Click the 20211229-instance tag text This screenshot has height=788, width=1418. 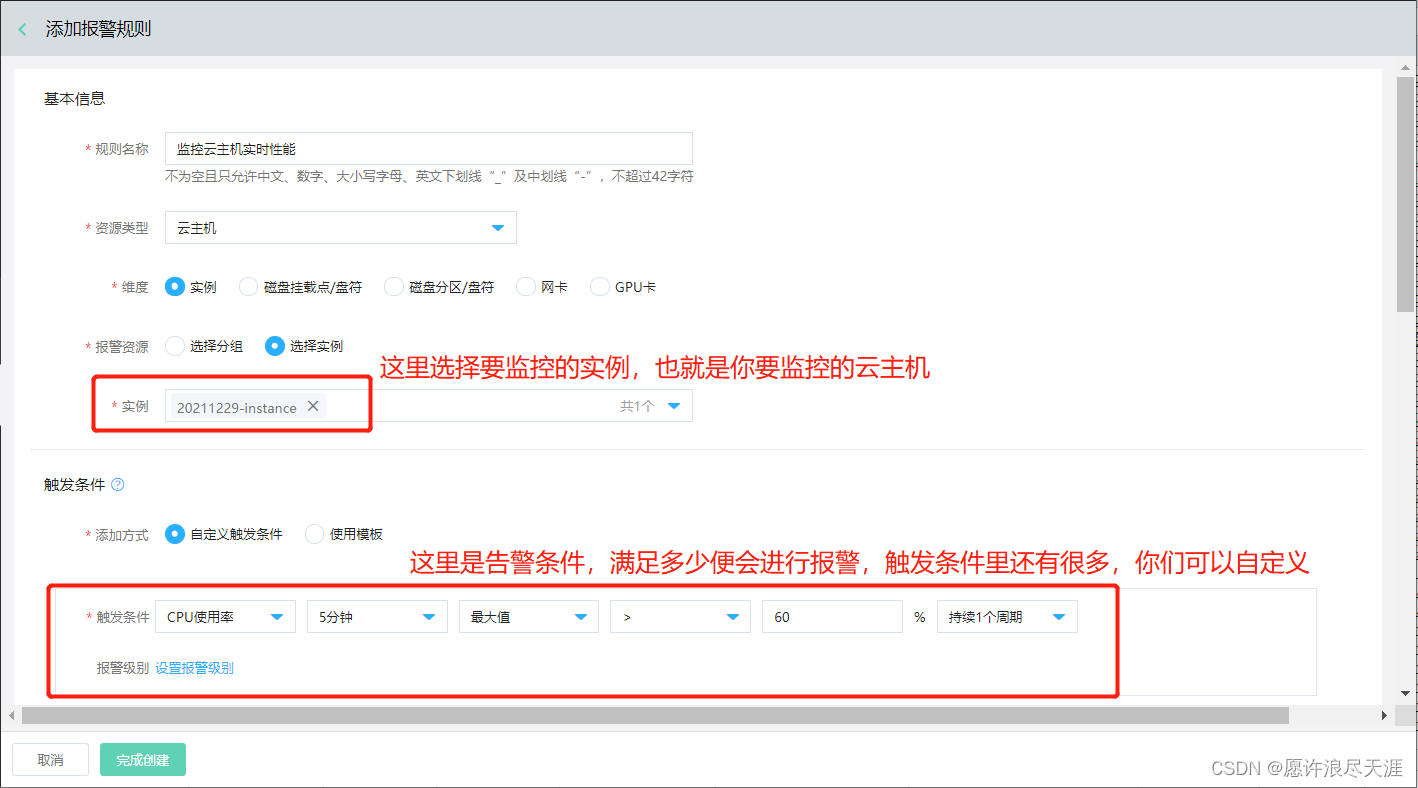pyautogui.click(x=237, y=407)
